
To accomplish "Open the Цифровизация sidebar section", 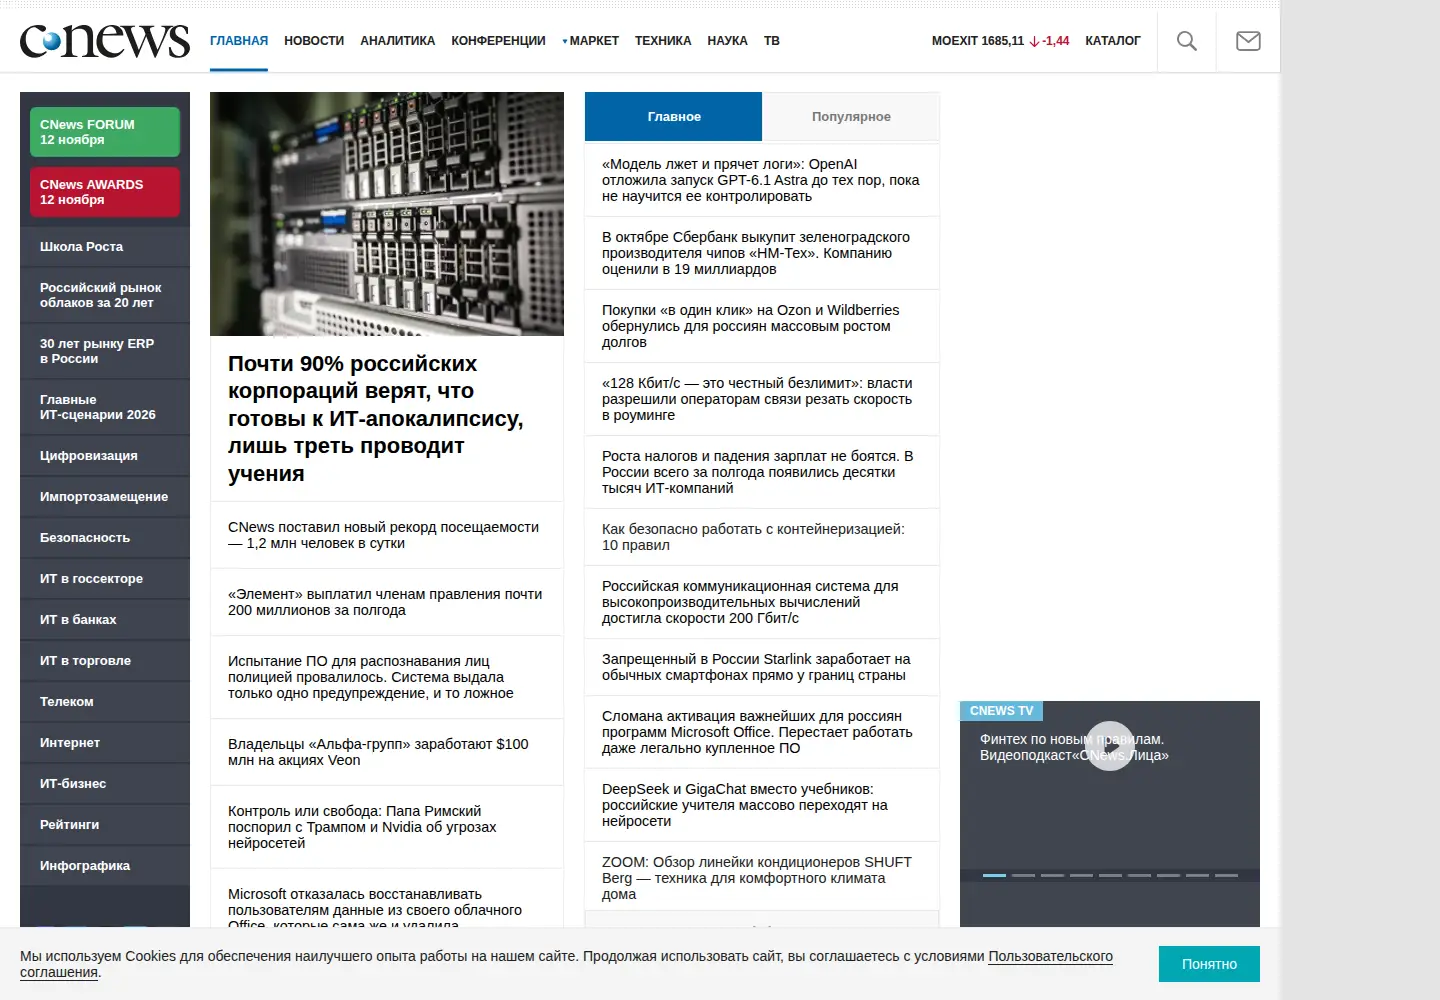I will [x=105, y=456].
